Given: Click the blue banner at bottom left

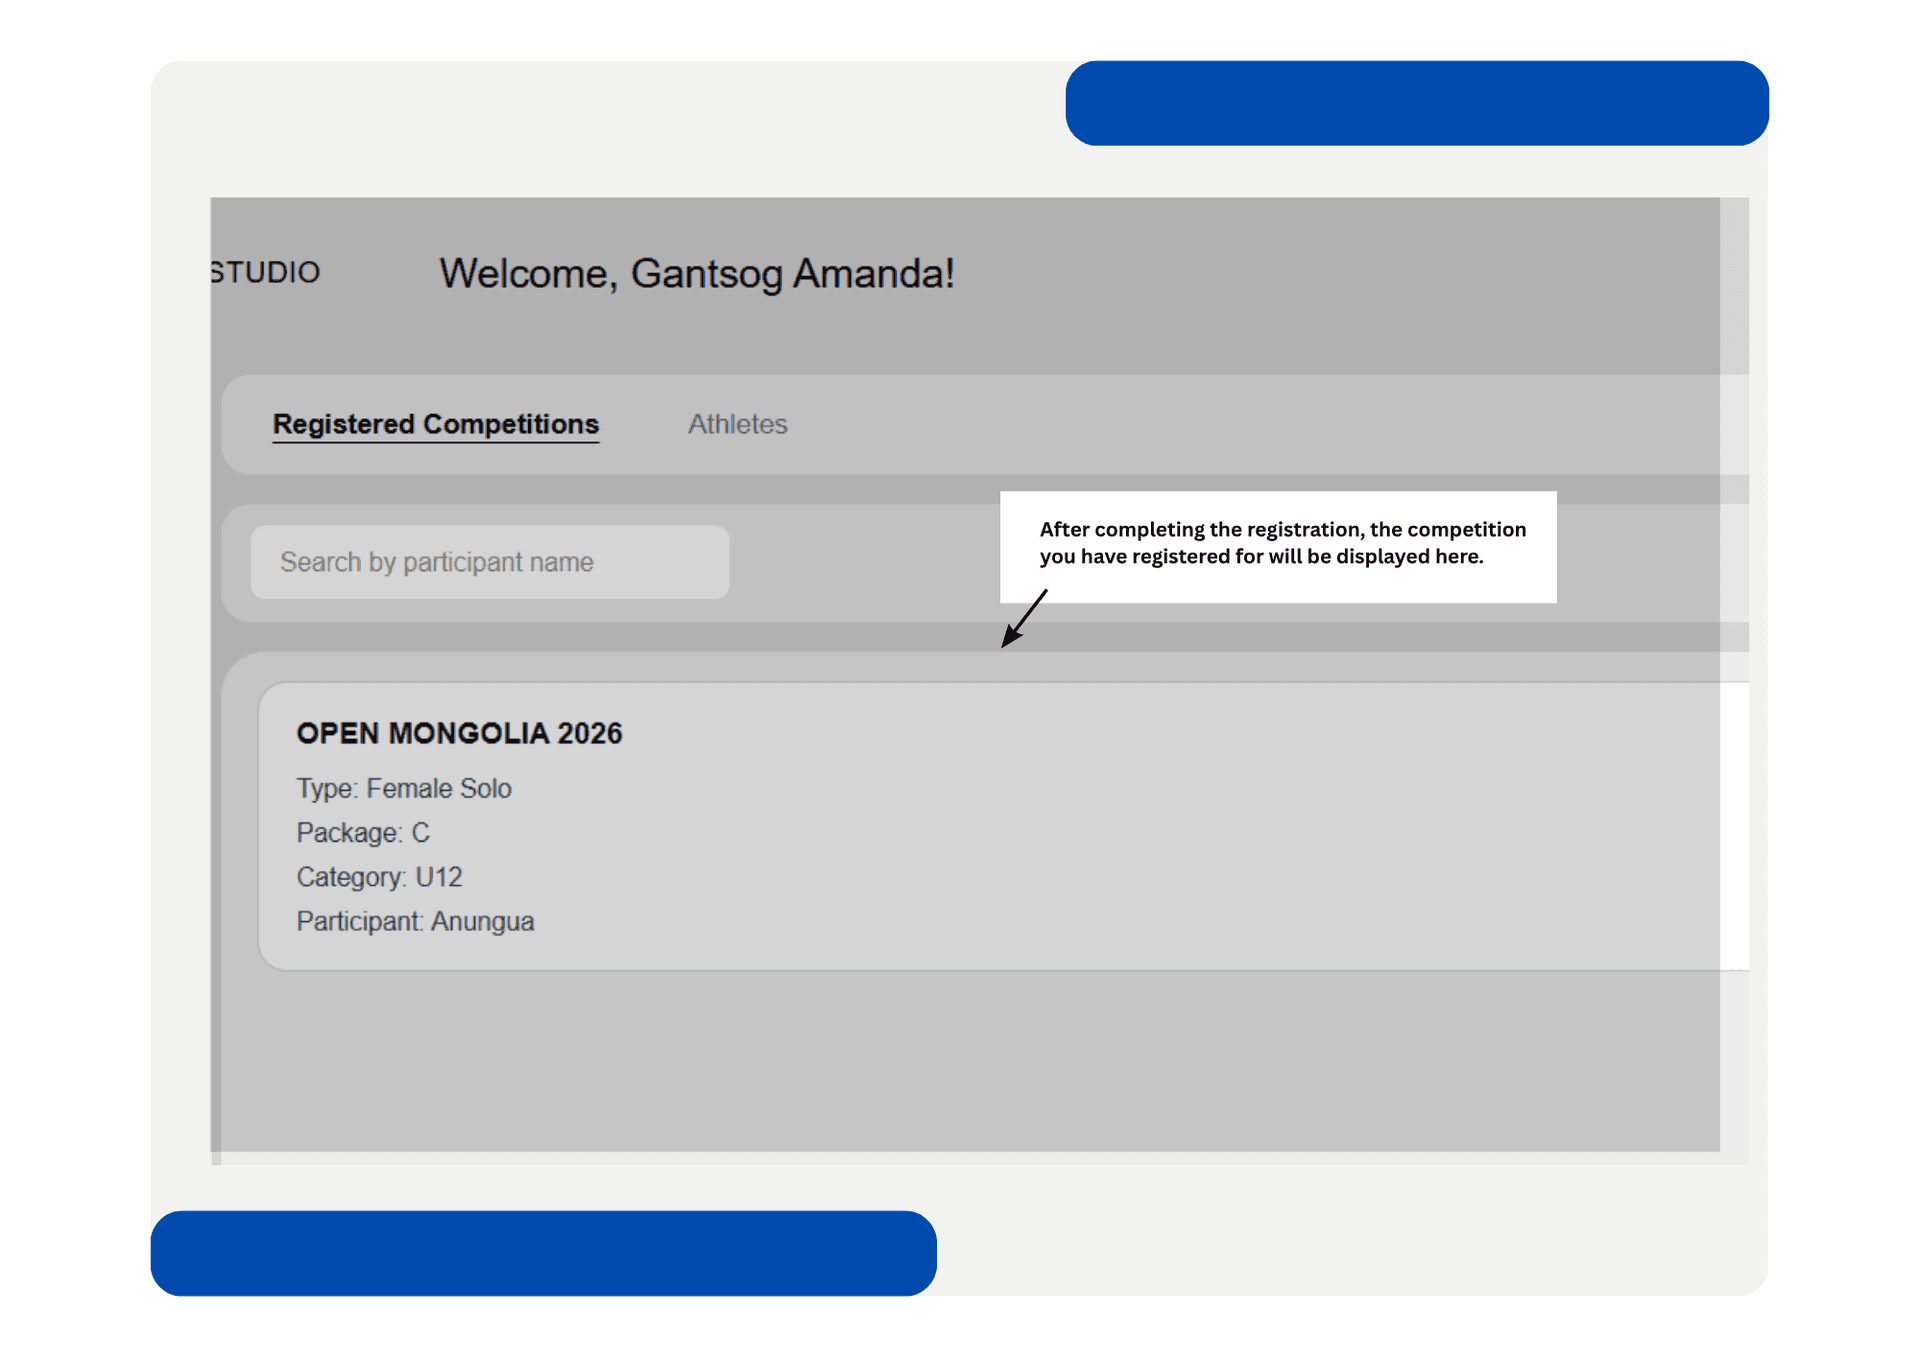Looking at the screenshot, I should [x=544, y=1253].
